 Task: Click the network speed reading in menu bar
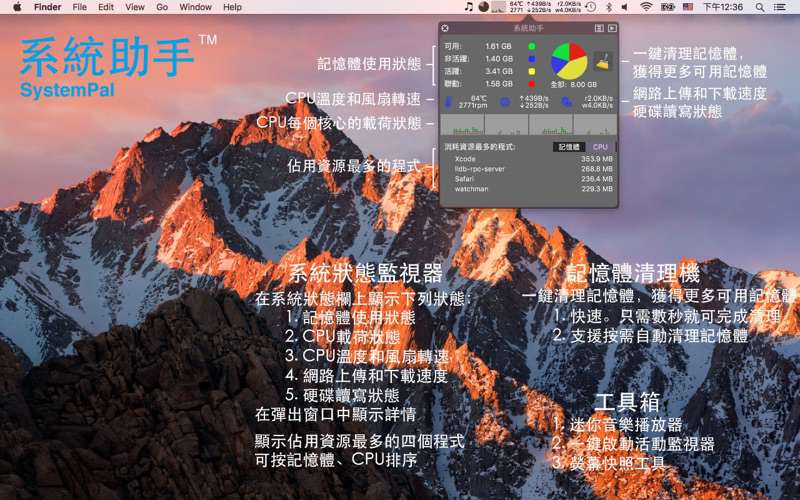[x=539, y=7]
